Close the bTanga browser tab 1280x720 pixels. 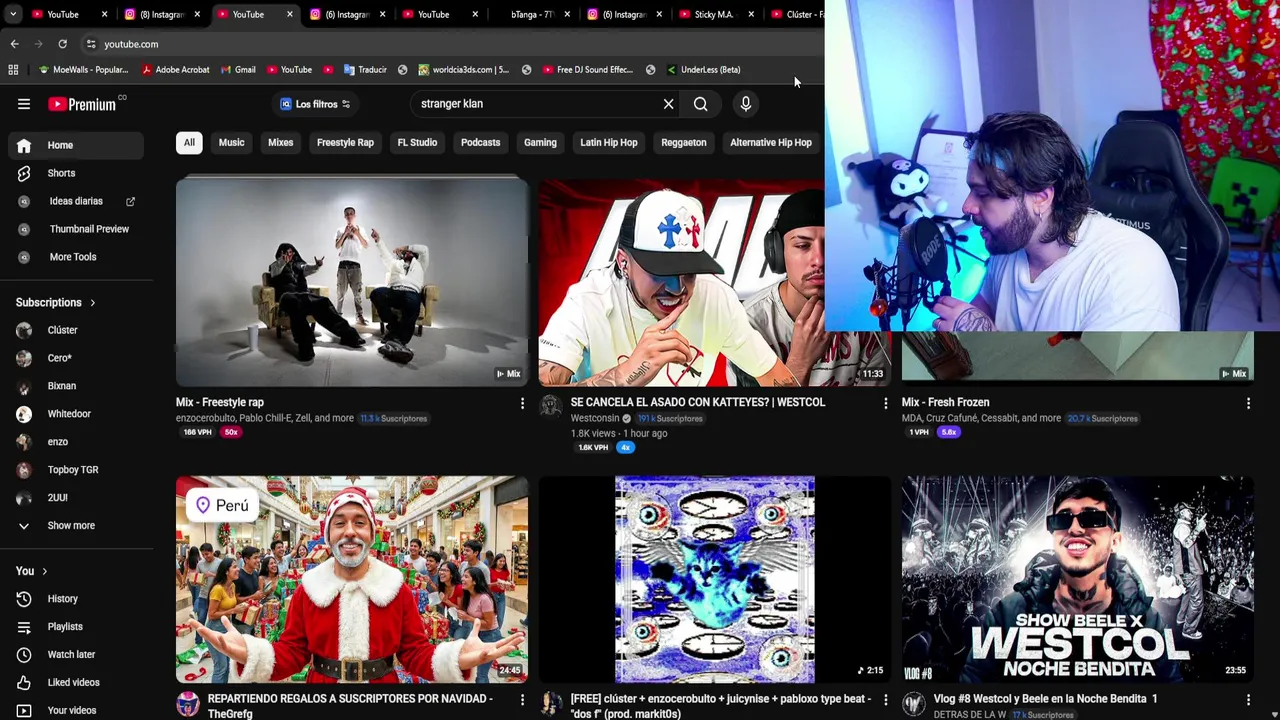pyautogui.click(x=567, y=14)
